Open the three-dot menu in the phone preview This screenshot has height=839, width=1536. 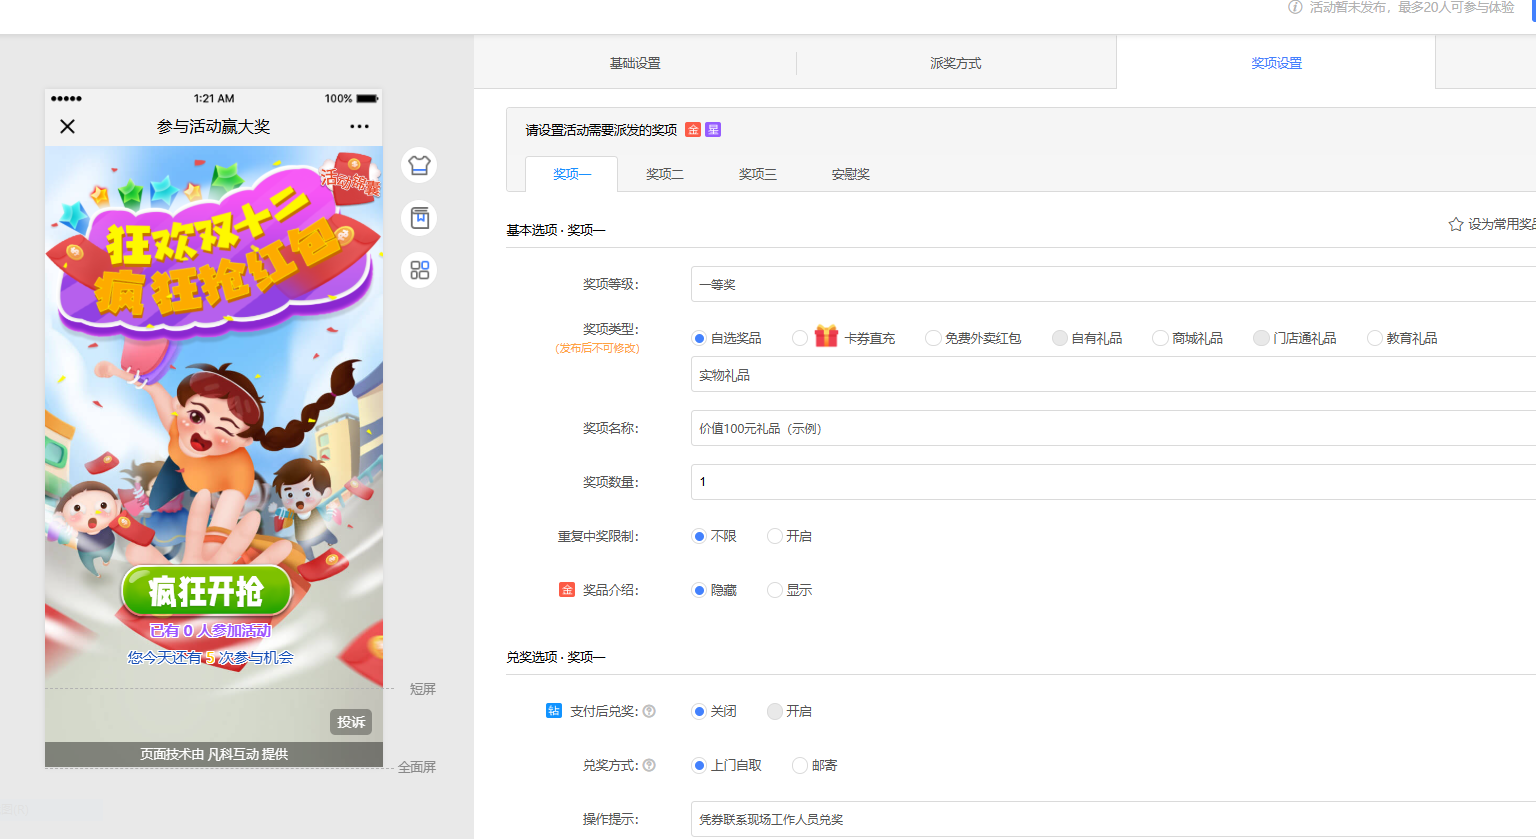pyautogui.click(x=359, y=127)
